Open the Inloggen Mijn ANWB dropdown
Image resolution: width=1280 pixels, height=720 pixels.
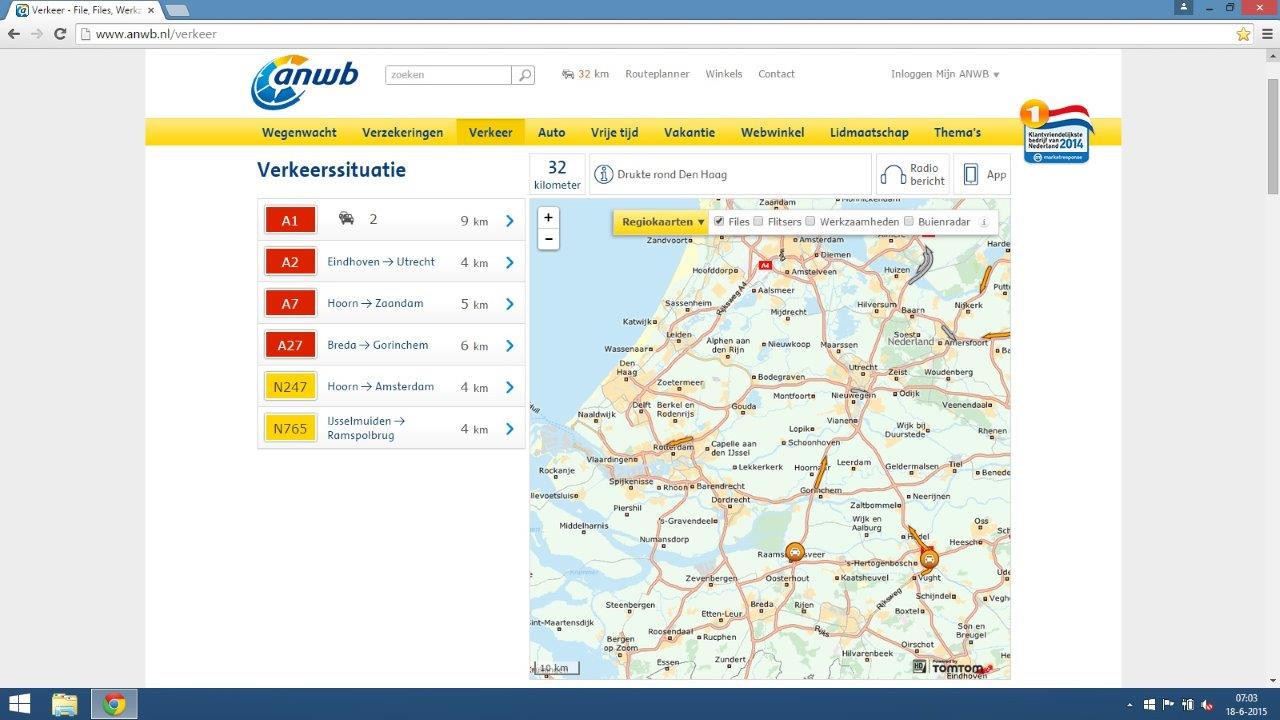pyautogui.click(x=945, y=74)
